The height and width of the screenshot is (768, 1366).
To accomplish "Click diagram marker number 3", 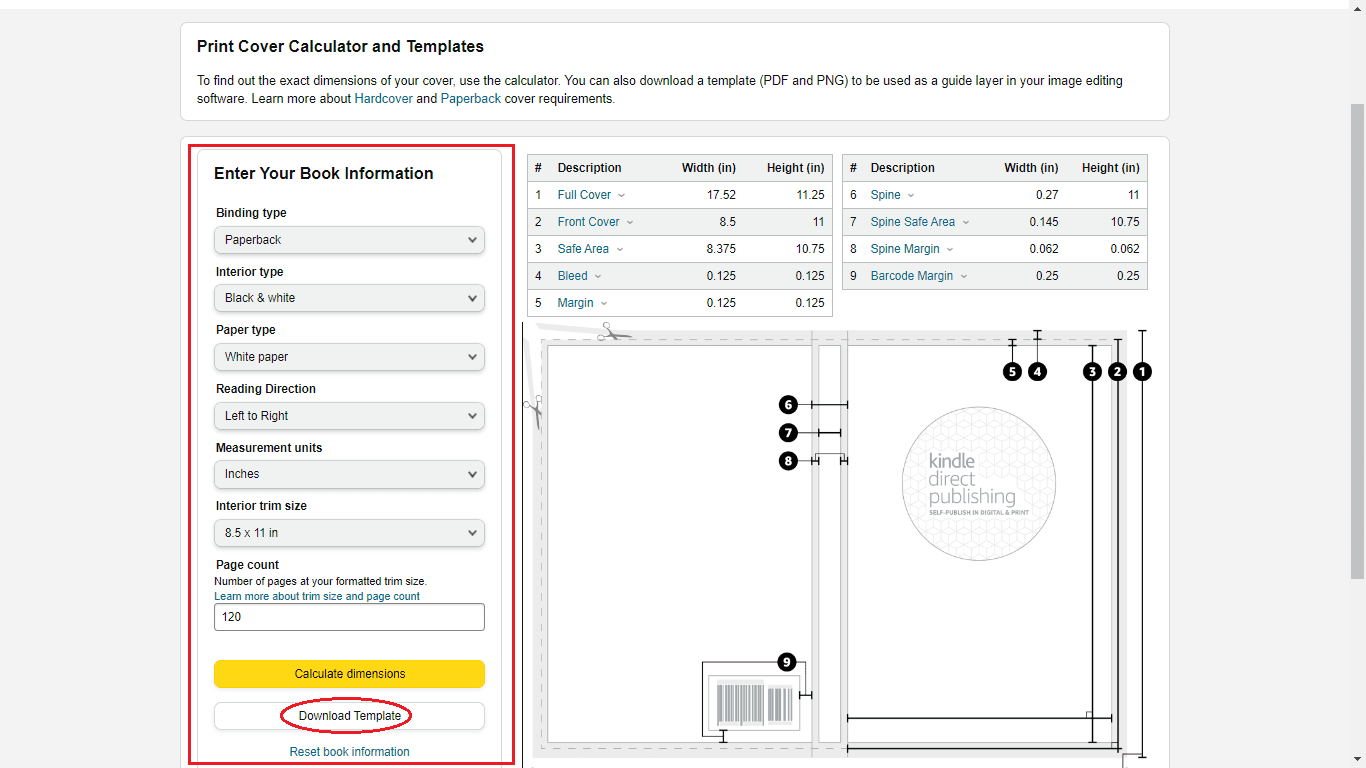I will pos(1092,371).
